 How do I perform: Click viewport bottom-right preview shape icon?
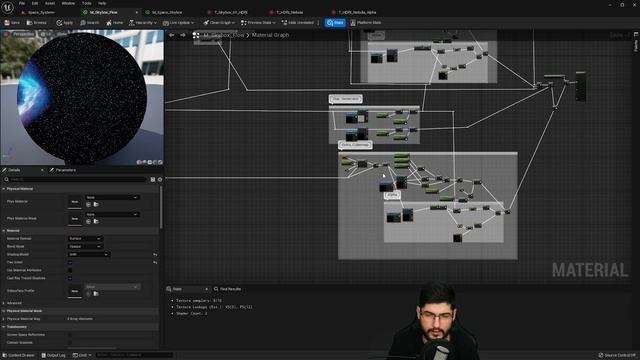160,162
